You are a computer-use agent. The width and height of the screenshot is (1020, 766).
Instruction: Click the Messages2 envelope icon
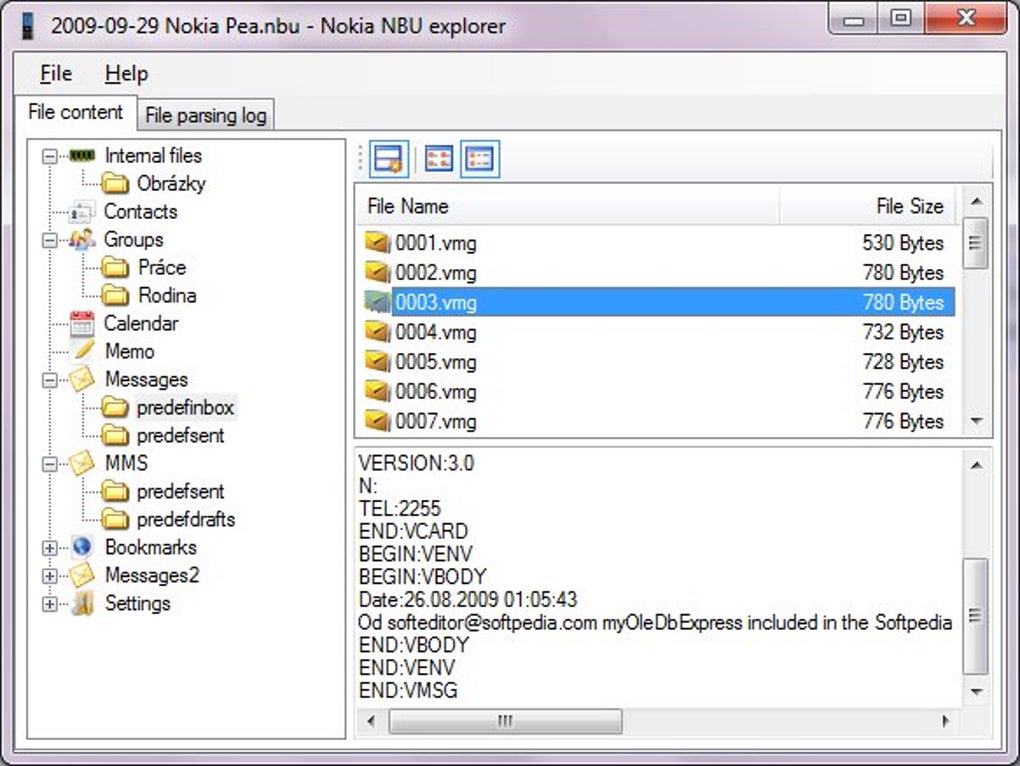click(x=83, y=575)
